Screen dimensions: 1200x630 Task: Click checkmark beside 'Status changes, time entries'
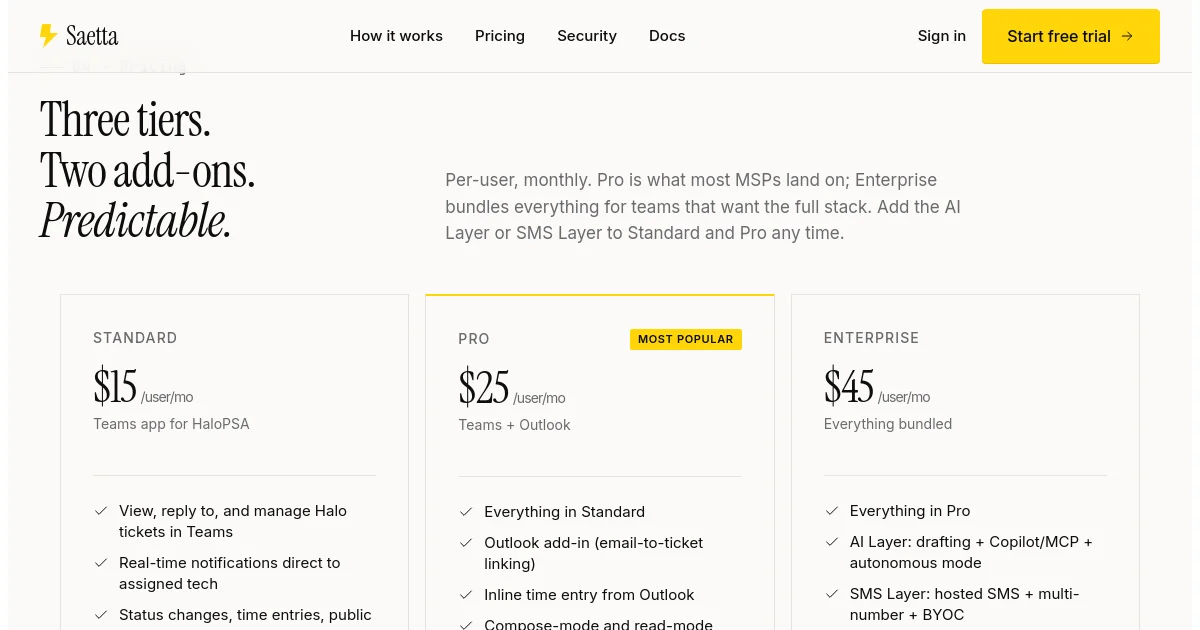[101, 615]
